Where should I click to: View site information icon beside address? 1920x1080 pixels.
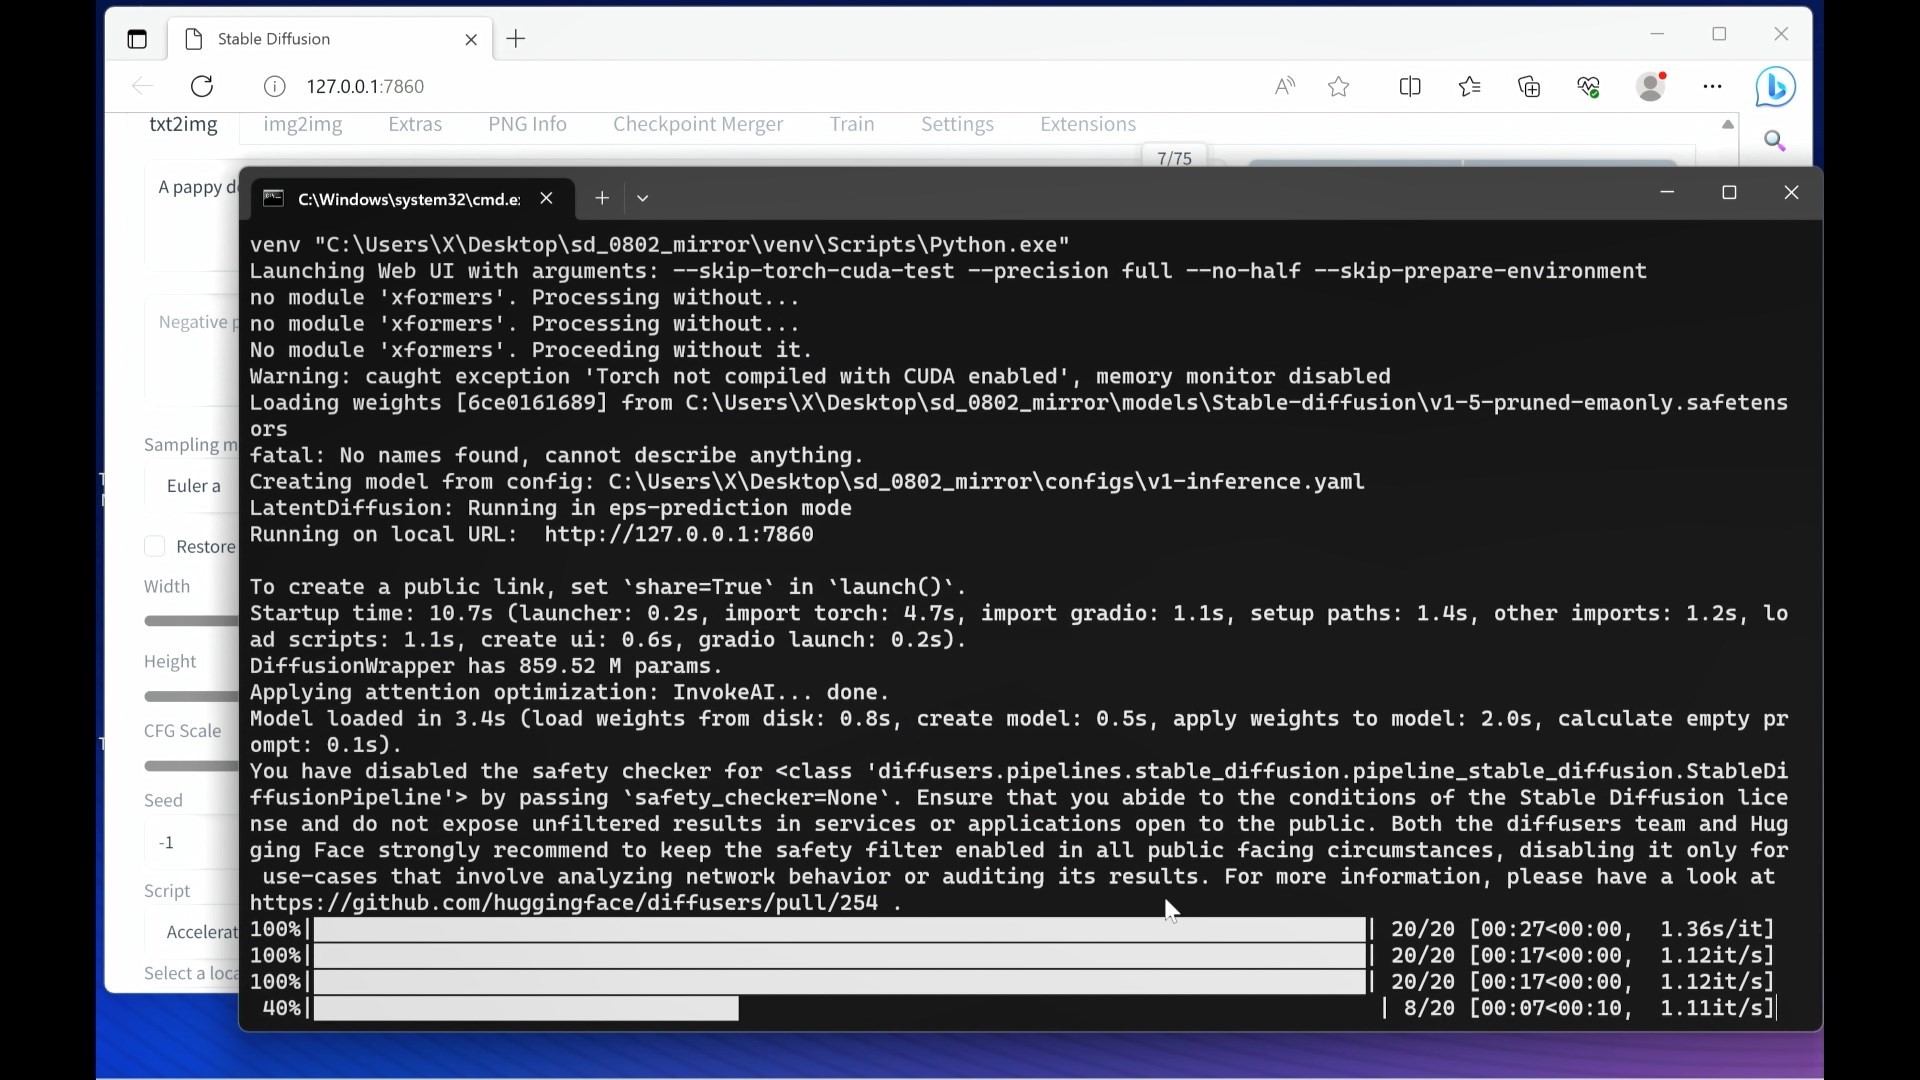pos(274,87)
